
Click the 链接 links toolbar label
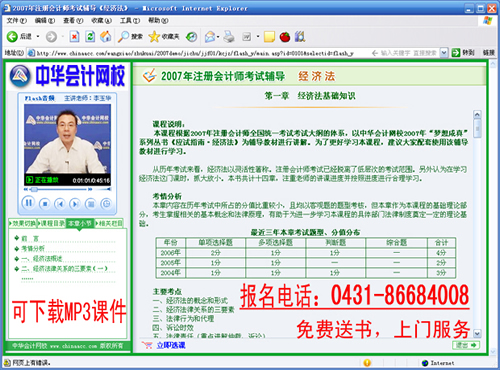(488, 53)
